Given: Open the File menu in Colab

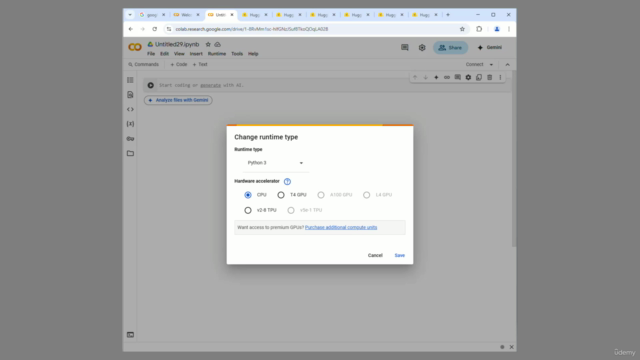Looking at the screenshot, I should pyautogui.click(x=151, y=54).
